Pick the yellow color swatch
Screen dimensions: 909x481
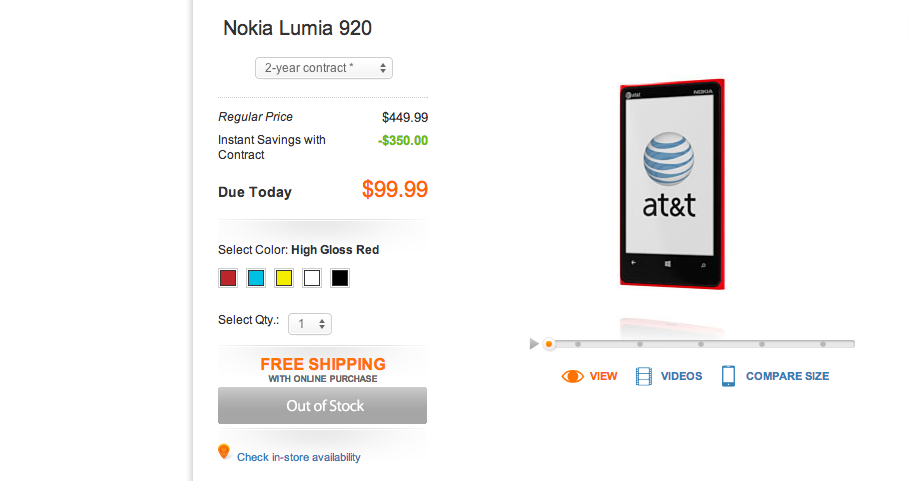click(x=284, y=278)
